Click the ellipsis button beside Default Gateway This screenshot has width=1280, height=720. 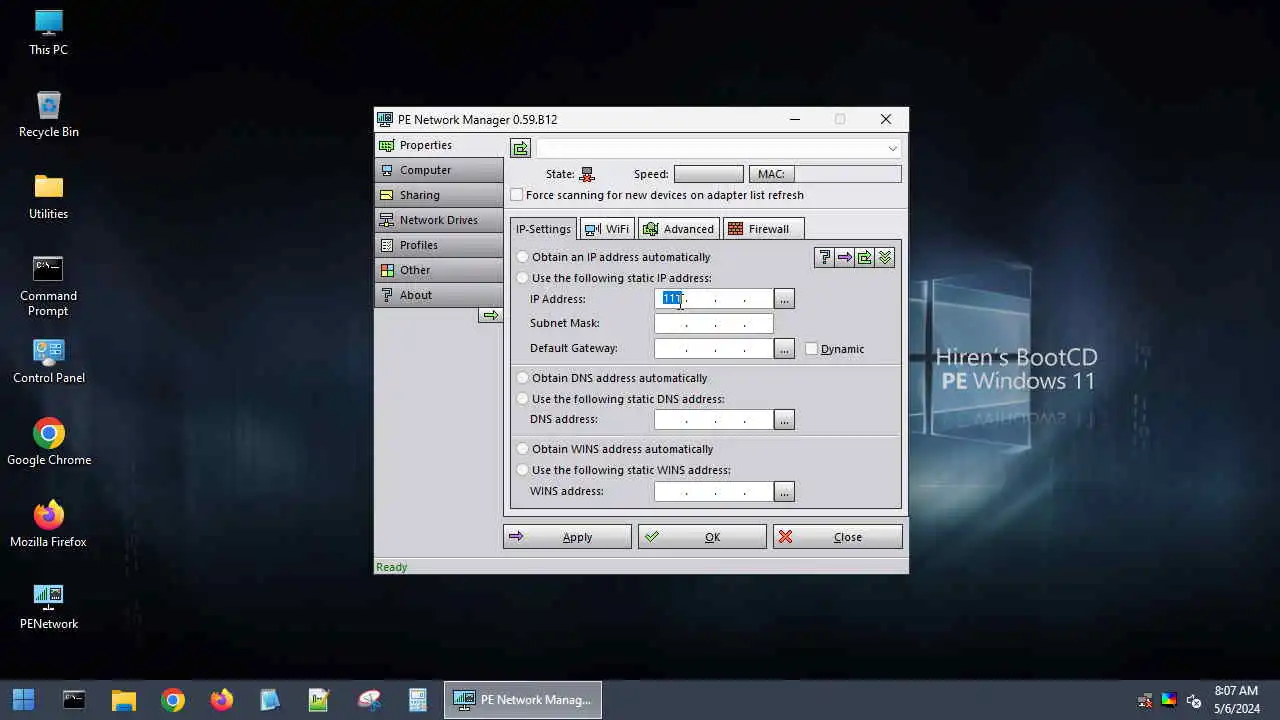pos(784,348)
